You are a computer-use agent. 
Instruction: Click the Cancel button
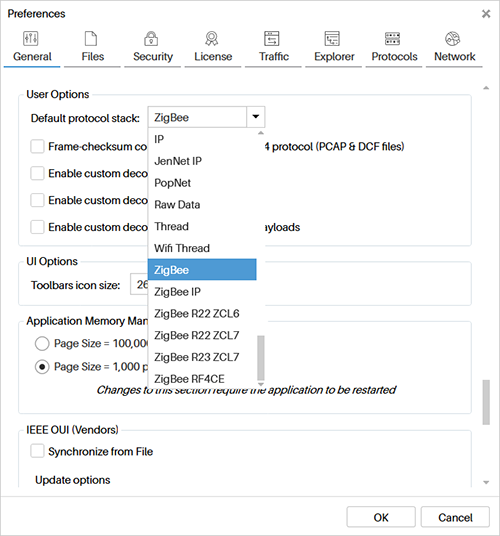455,517
